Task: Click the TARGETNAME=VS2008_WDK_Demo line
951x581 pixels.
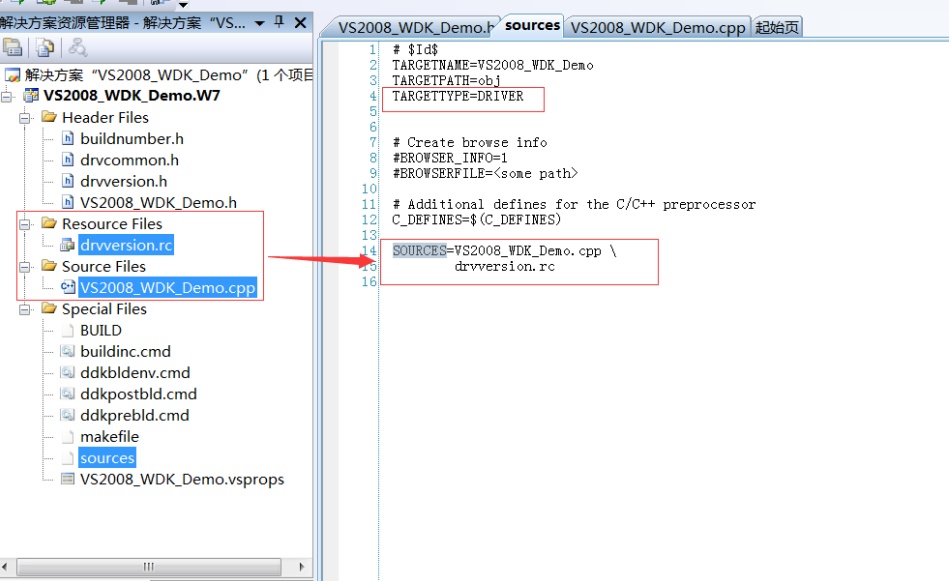Action: point(492,65)
